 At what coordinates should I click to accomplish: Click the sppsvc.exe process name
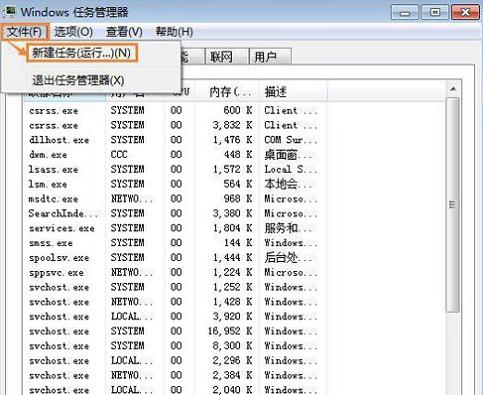coord(56,273)
